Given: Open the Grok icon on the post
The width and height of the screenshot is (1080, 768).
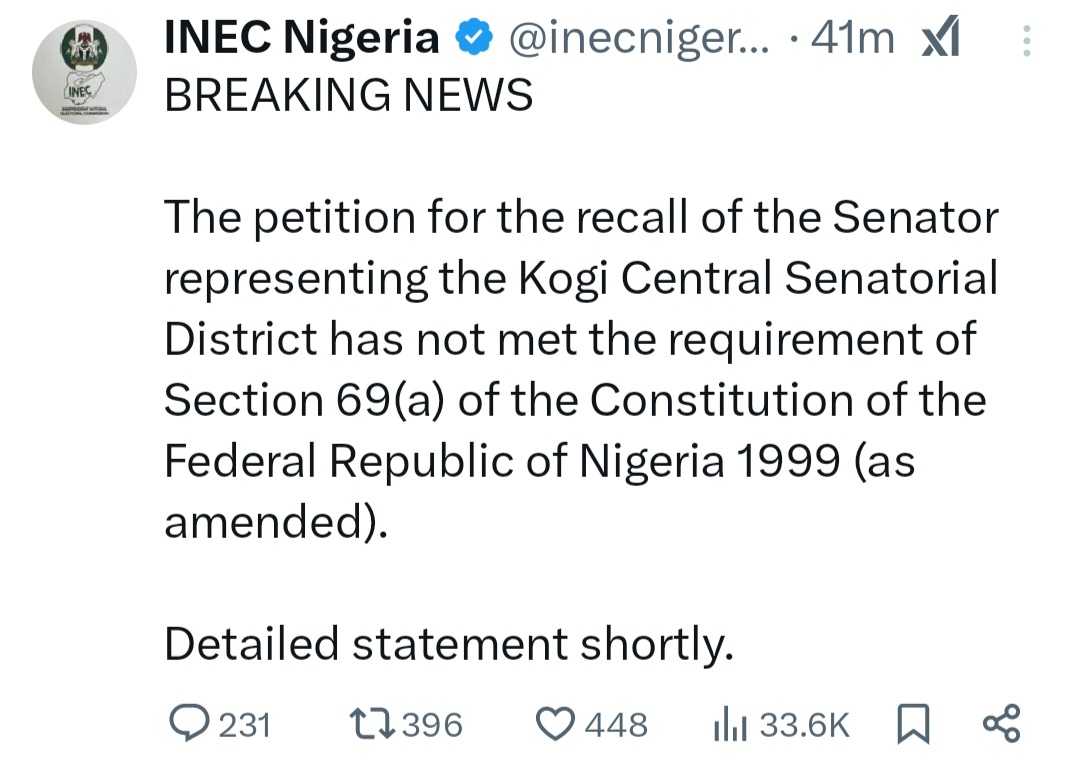Looking at the screenshot, I should tap(940, 39).
